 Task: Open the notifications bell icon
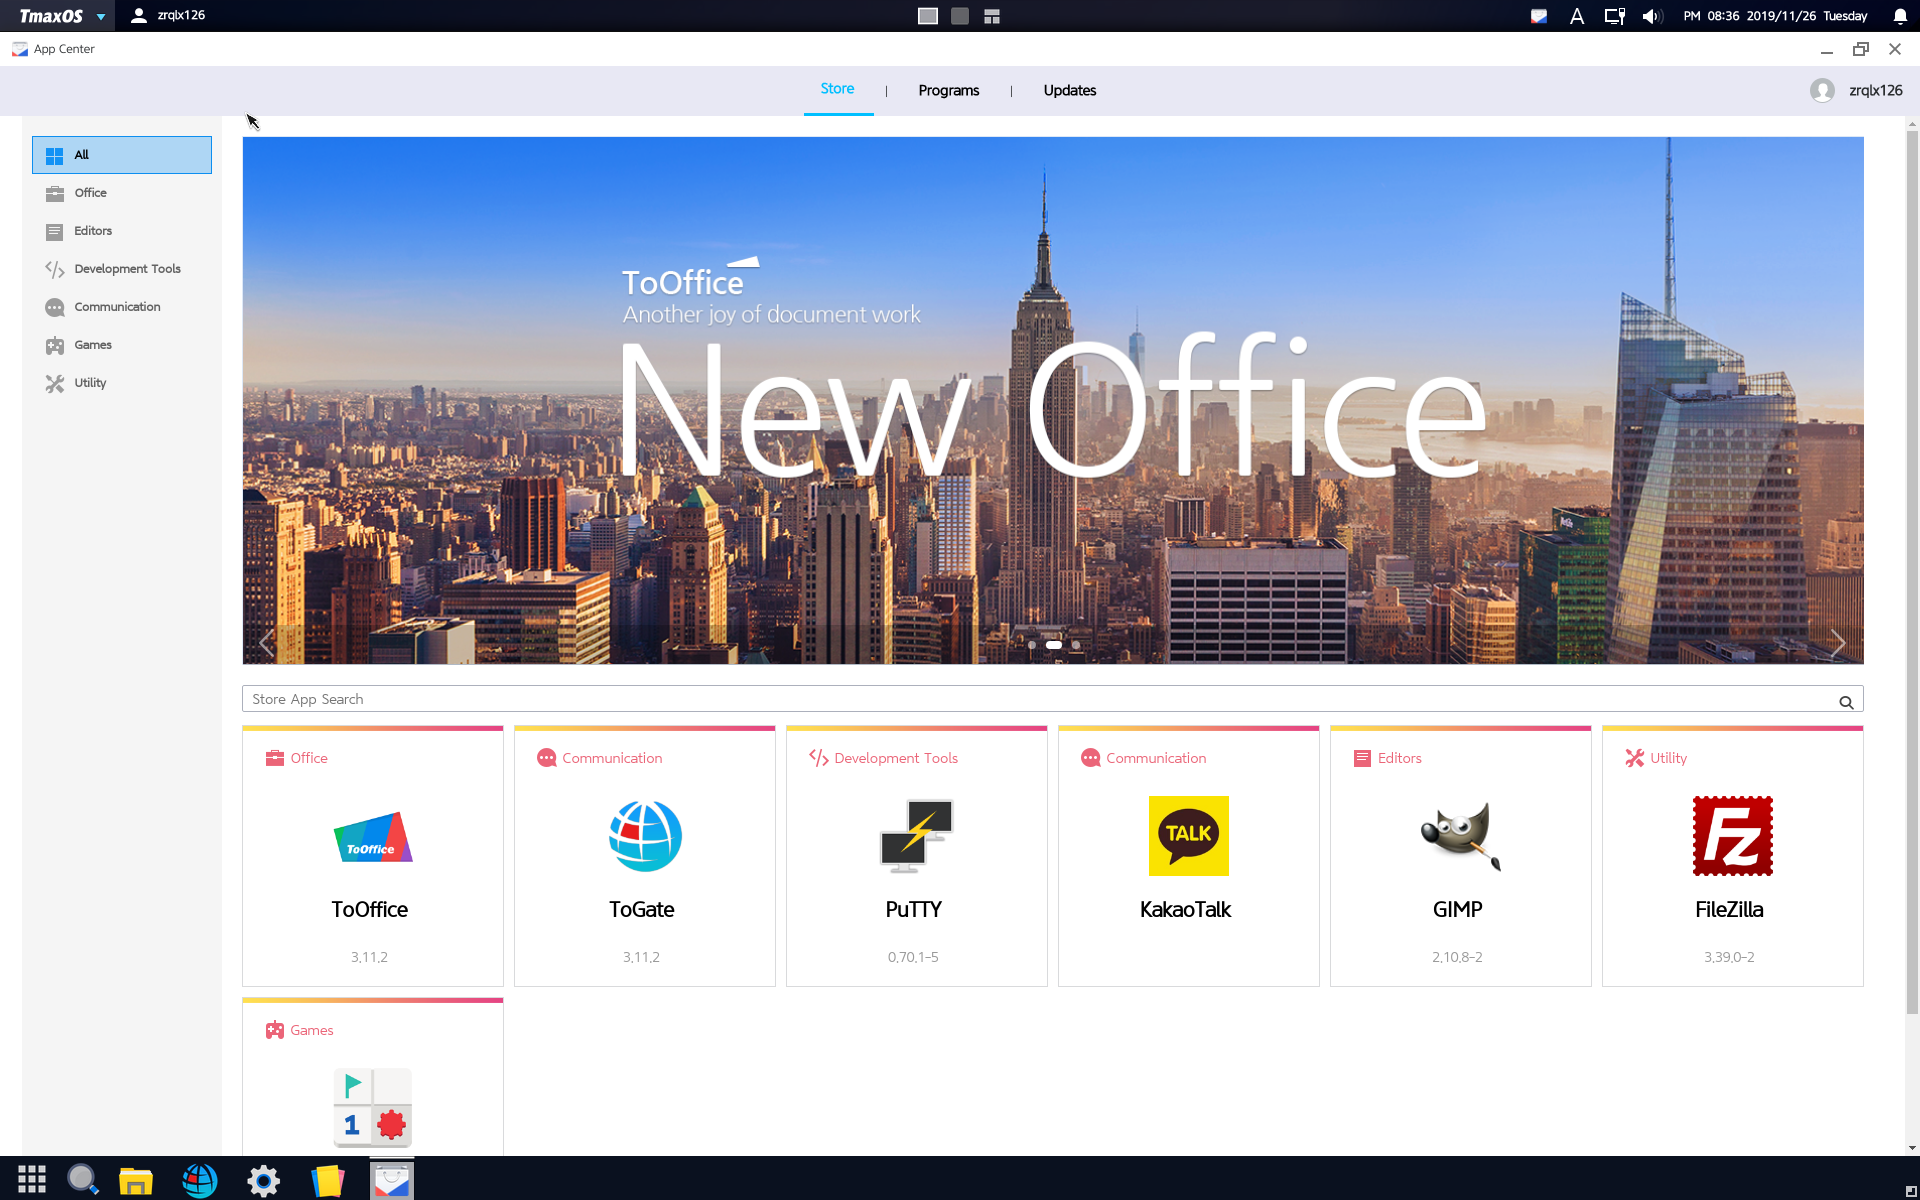(x=1900, y=16)
